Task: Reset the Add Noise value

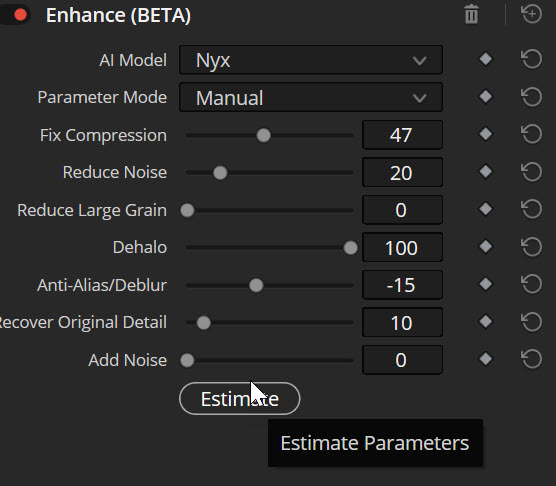Action: click(532, 359)
